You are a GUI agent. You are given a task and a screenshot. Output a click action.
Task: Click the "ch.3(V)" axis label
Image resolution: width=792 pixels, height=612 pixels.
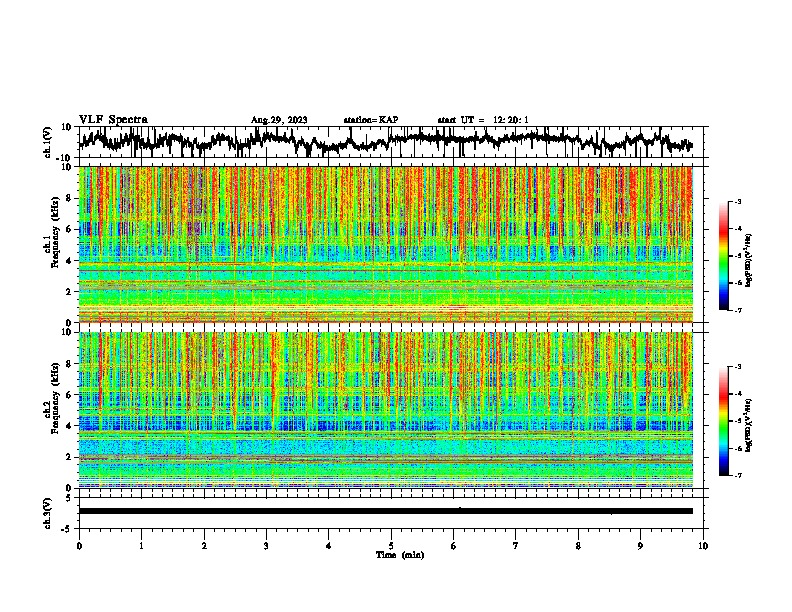pyautogui.click(x=48, y=513)
